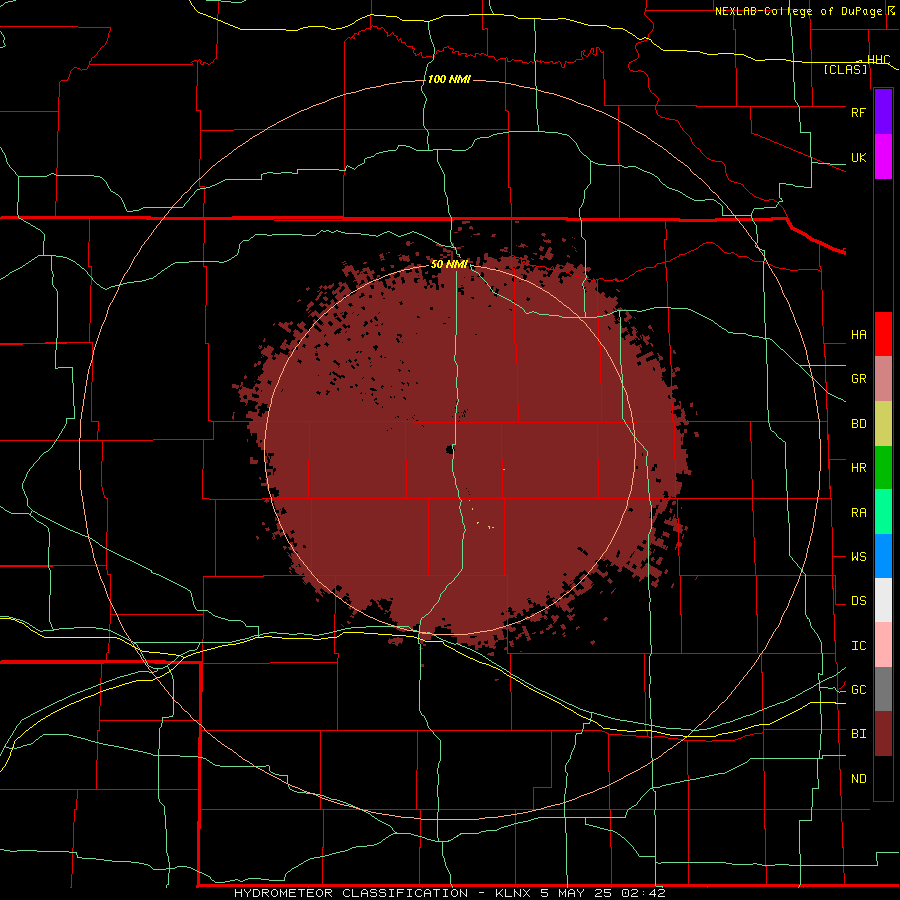Click the RF purple legend swatch
Screen dimensions: 900x900
[x=883, y=112]
